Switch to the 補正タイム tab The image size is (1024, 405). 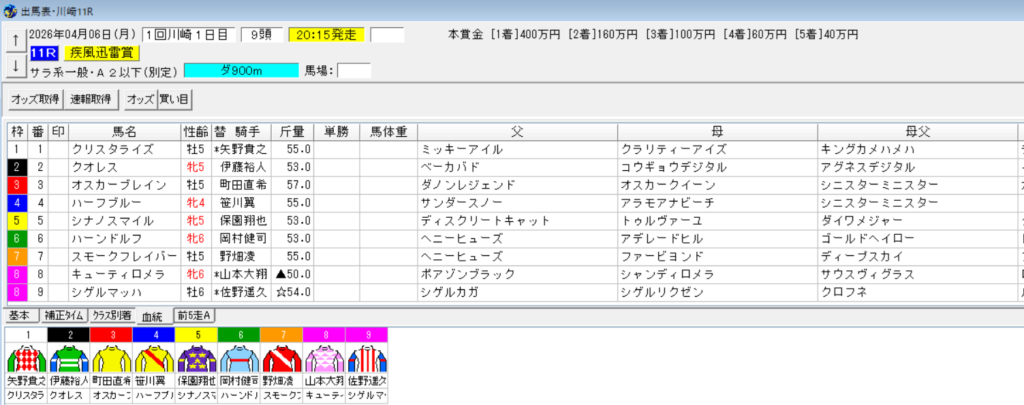click(63, 316)
